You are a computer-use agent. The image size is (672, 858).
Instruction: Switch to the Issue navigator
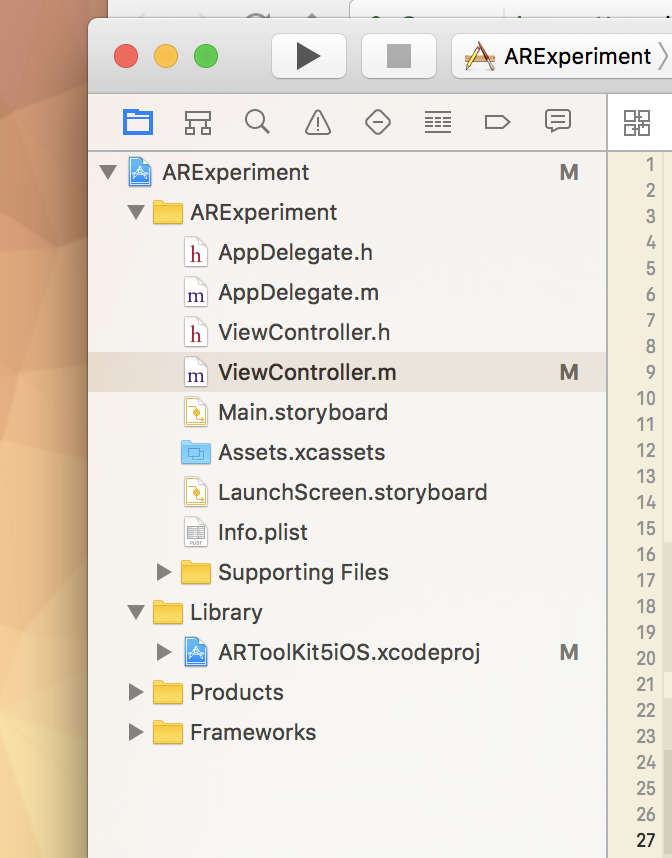click(x=318, y=123)
